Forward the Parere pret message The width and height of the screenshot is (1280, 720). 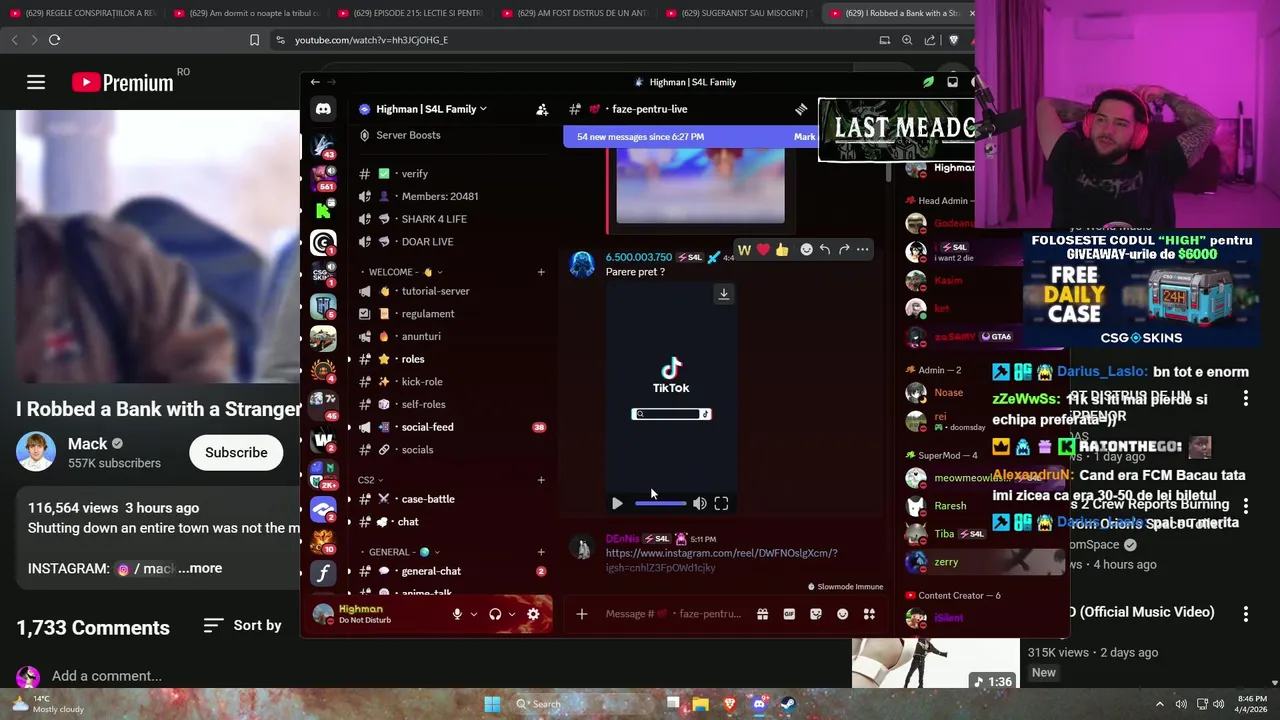click(844, 250)
